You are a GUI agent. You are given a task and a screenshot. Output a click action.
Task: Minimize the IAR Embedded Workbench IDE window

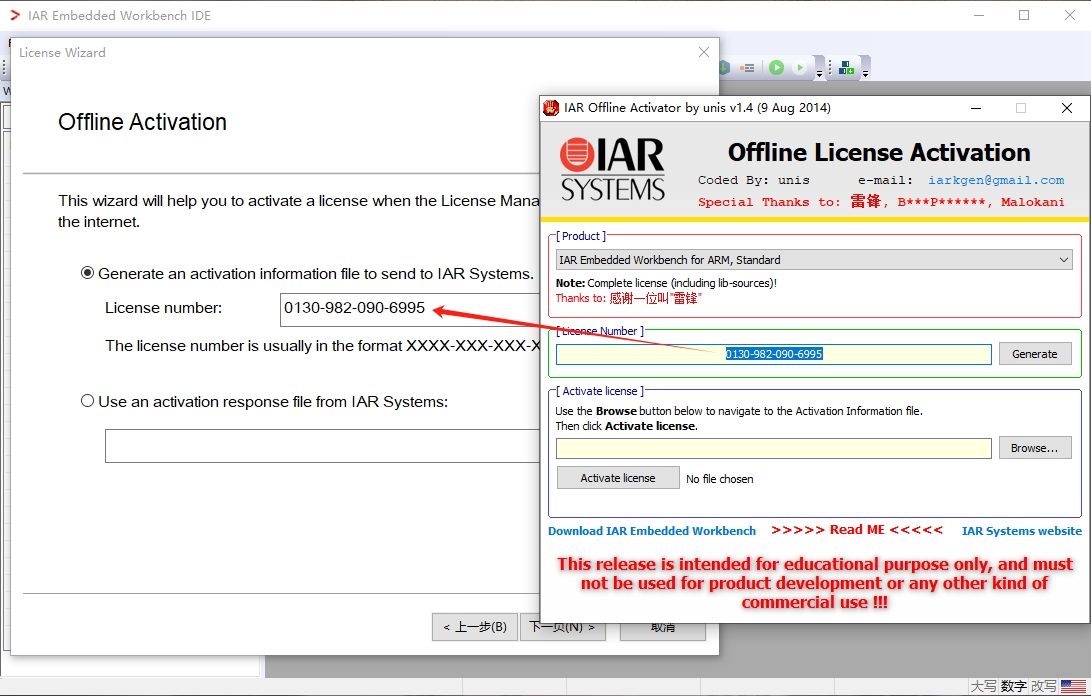point(979,15)
